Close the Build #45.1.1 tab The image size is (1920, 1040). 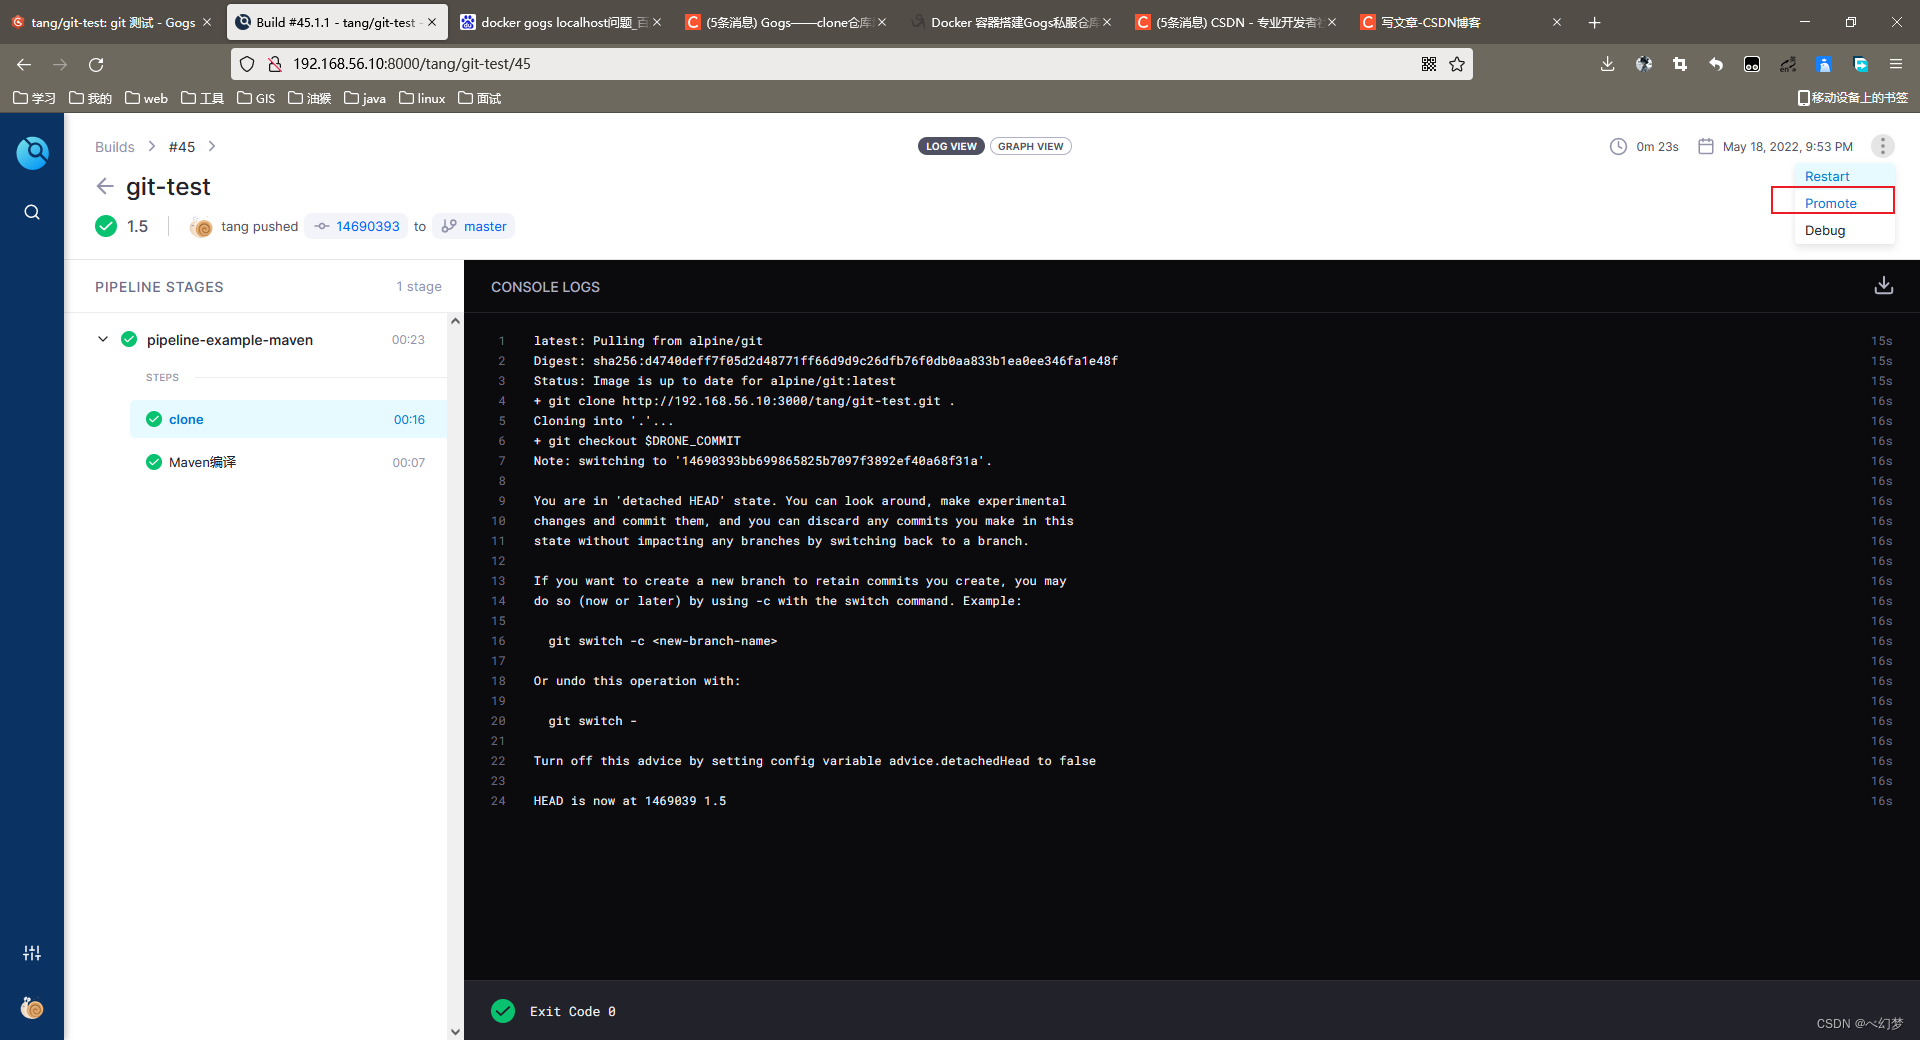pyautogui.click(x=432, y=22)
